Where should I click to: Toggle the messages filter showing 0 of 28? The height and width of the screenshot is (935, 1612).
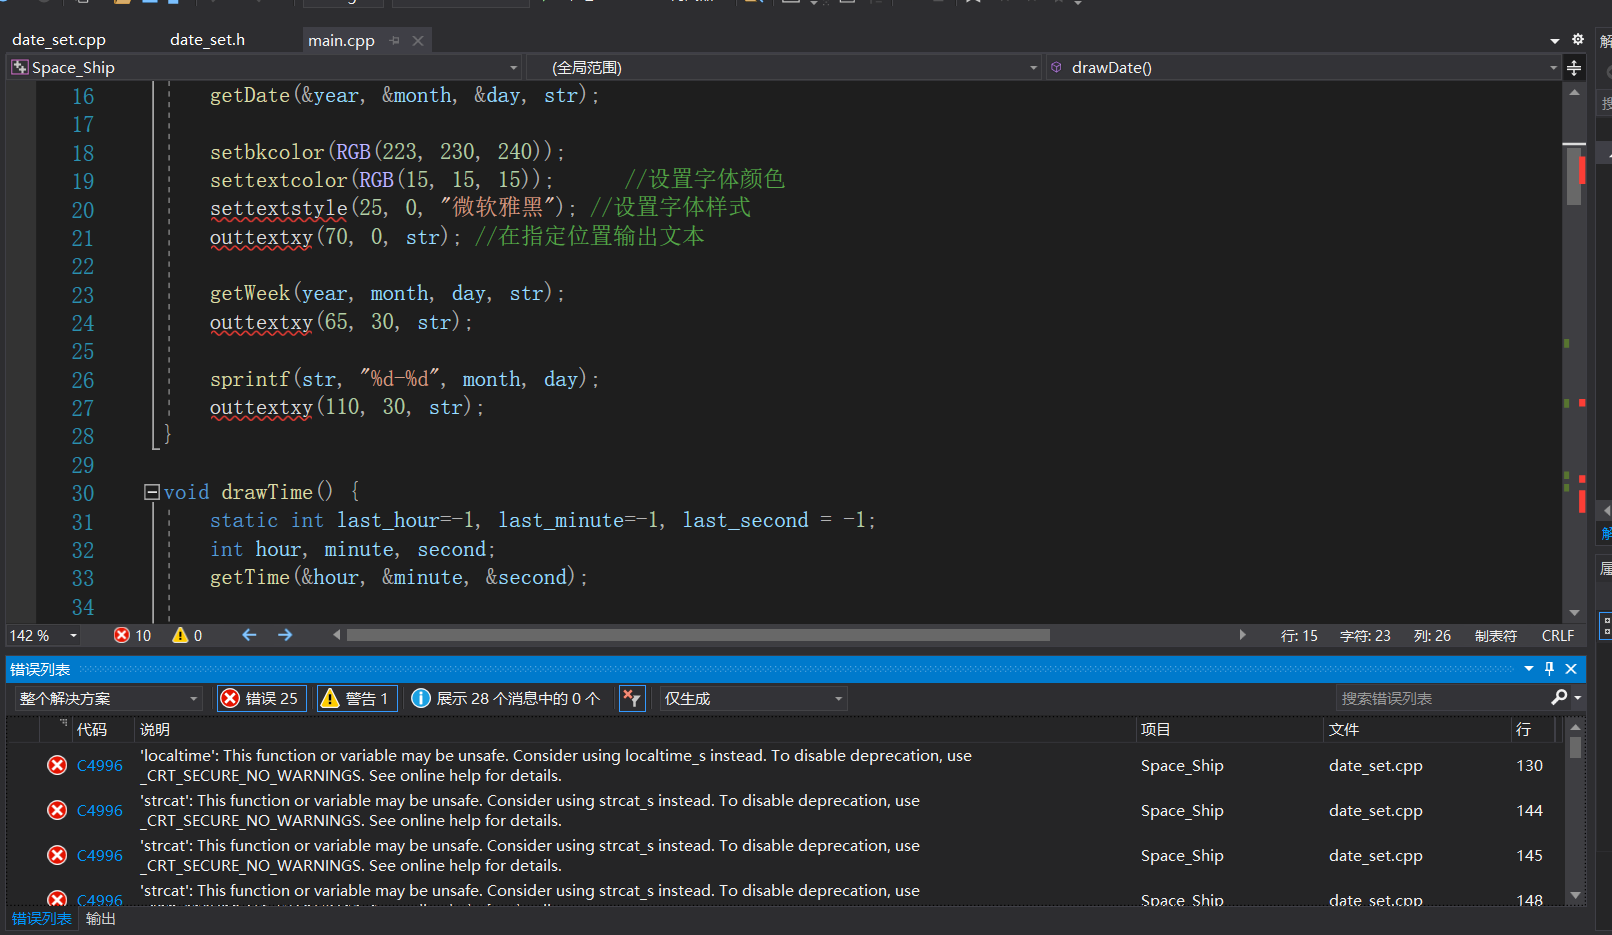[507, 698]
